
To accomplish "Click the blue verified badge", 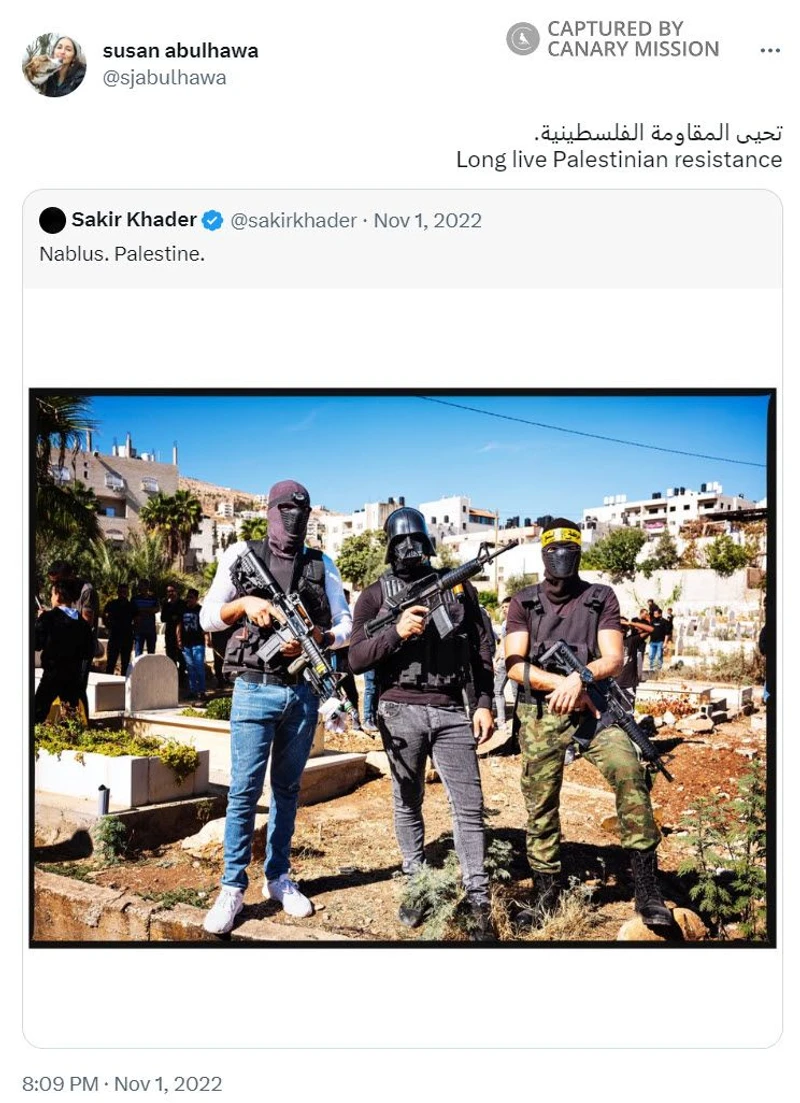I will [x=212, y=221].
